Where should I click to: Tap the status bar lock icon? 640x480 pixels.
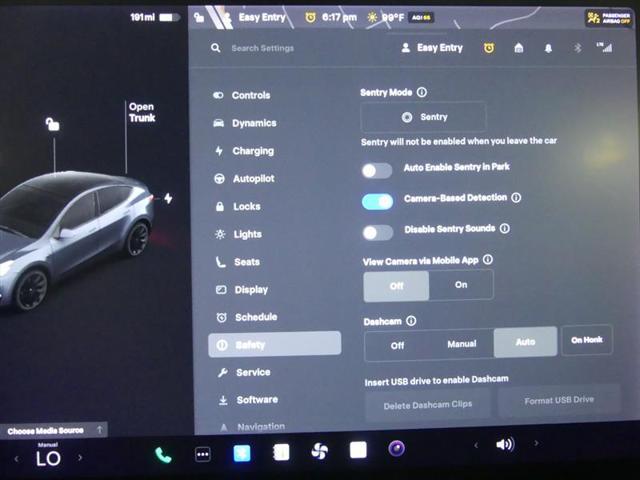point(199,18)
